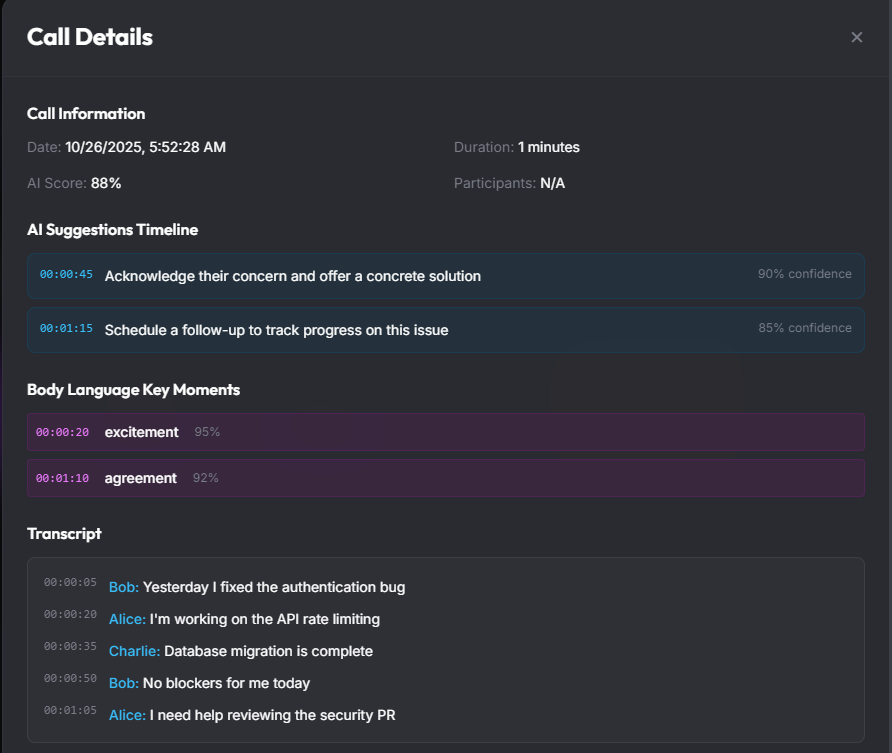892x753 pixels.
Task: Close the Call Details dialog
Action: pyautogui.click(x=856, y=38)
